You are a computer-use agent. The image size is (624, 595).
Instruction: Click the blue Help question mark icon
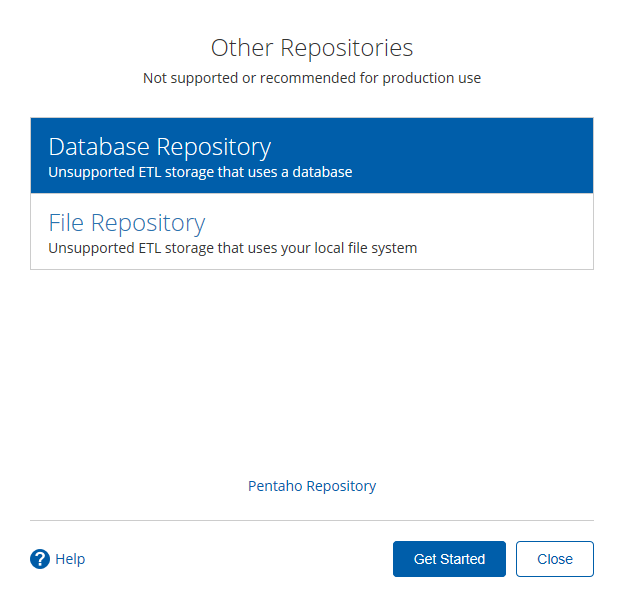click(x=40, y=559)
